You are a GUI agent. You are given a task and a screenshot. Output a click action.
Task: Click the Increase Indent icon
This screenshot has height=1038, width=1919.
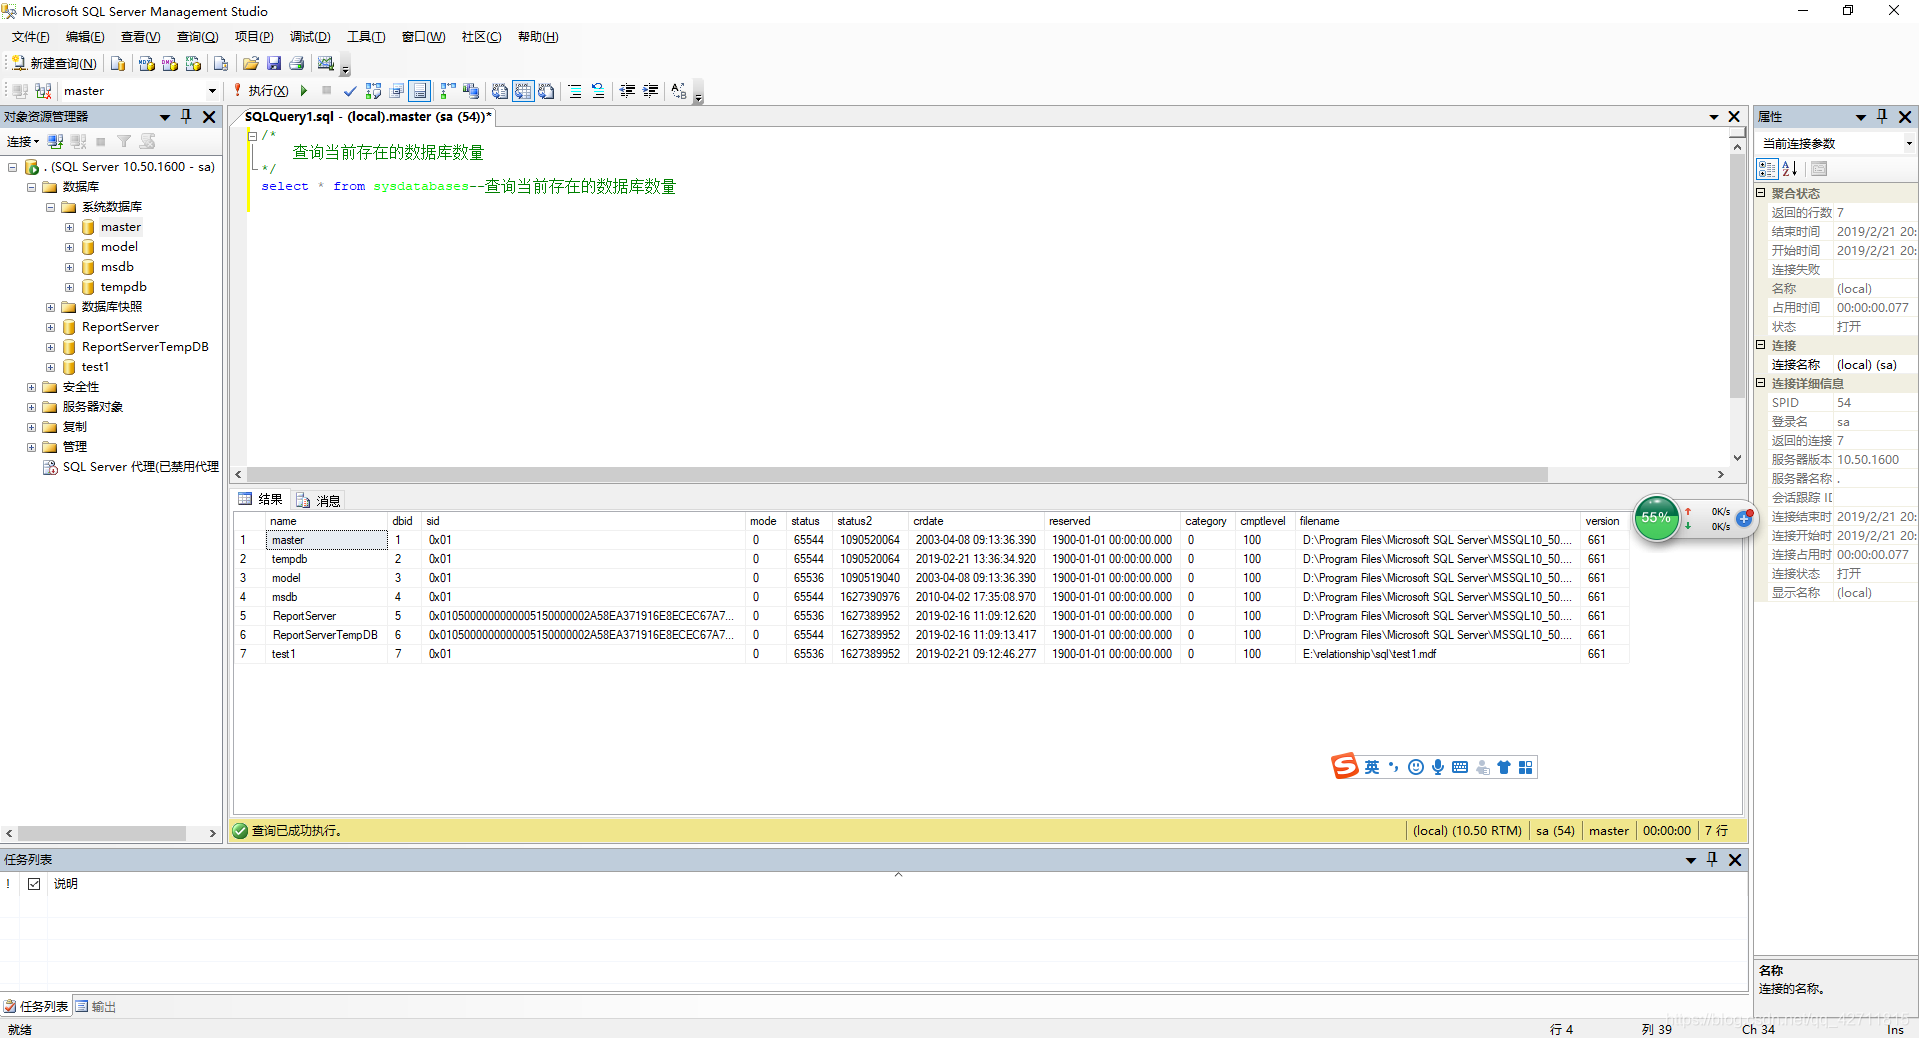point(650,91)
